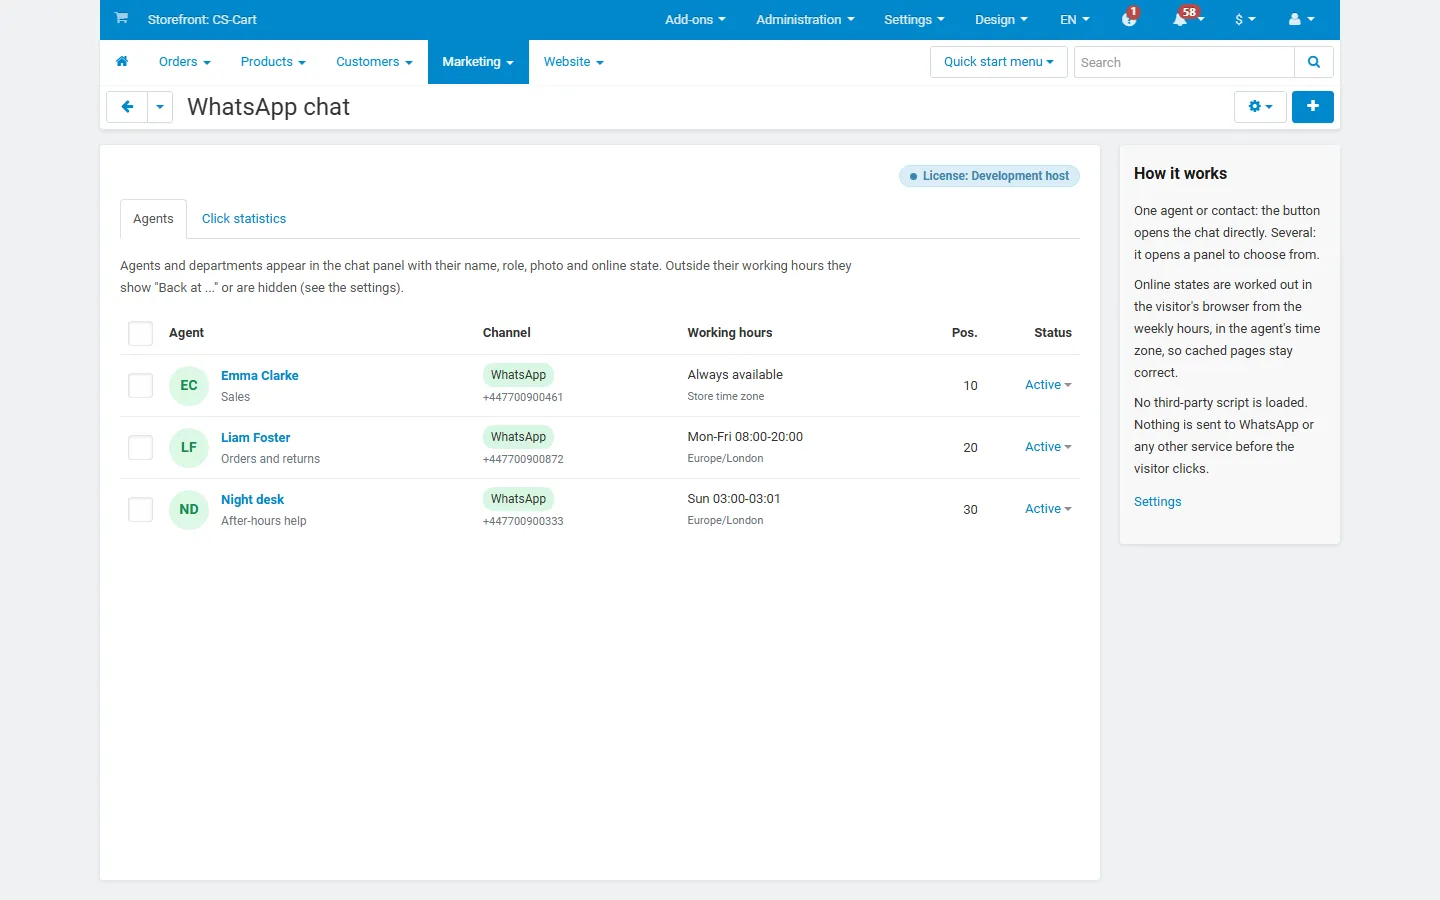Open the Products menu

(273, 62)
